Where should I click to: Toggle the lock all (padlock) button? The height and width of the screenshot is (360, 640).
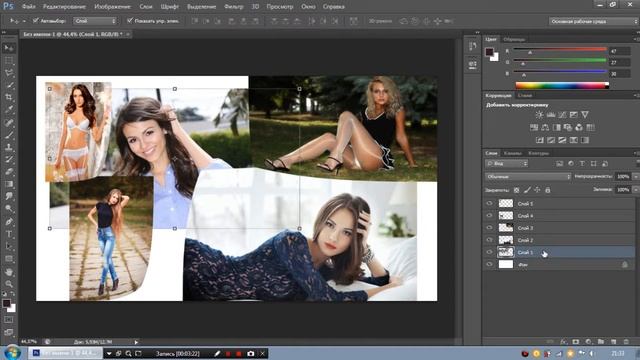(x=548, y=190)
